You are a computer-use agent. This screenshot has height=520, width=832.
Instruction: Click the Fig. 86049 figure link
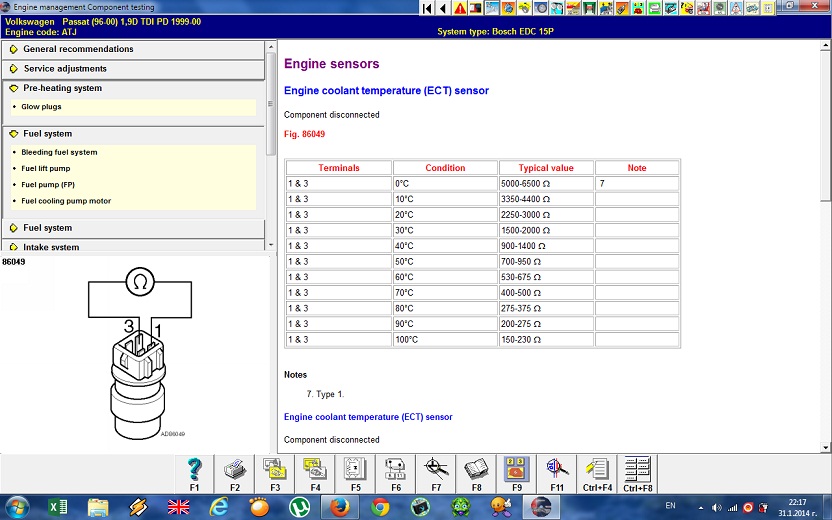[304, 134]
